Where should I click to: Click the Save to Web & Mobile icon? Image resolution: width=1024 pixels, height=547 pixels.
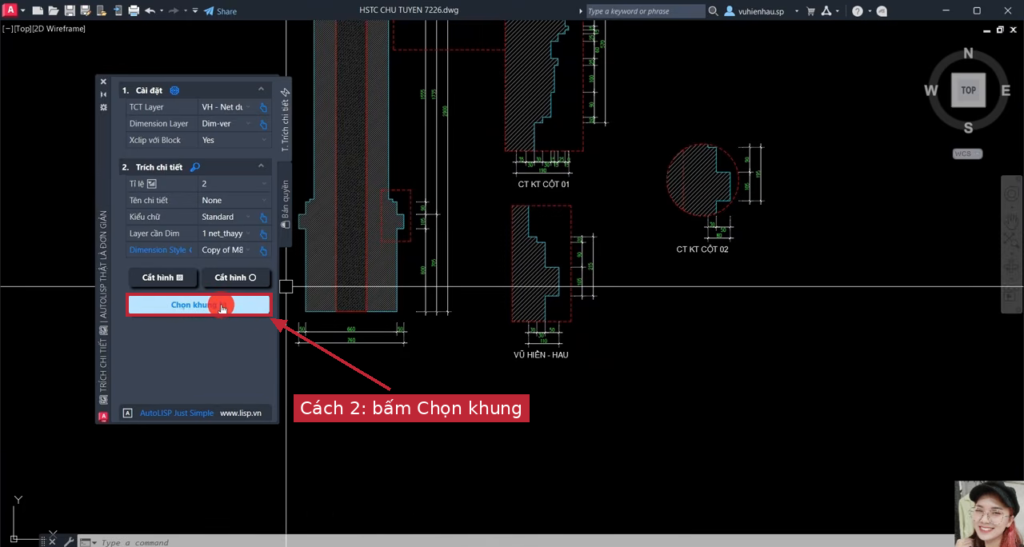point(117,11)
